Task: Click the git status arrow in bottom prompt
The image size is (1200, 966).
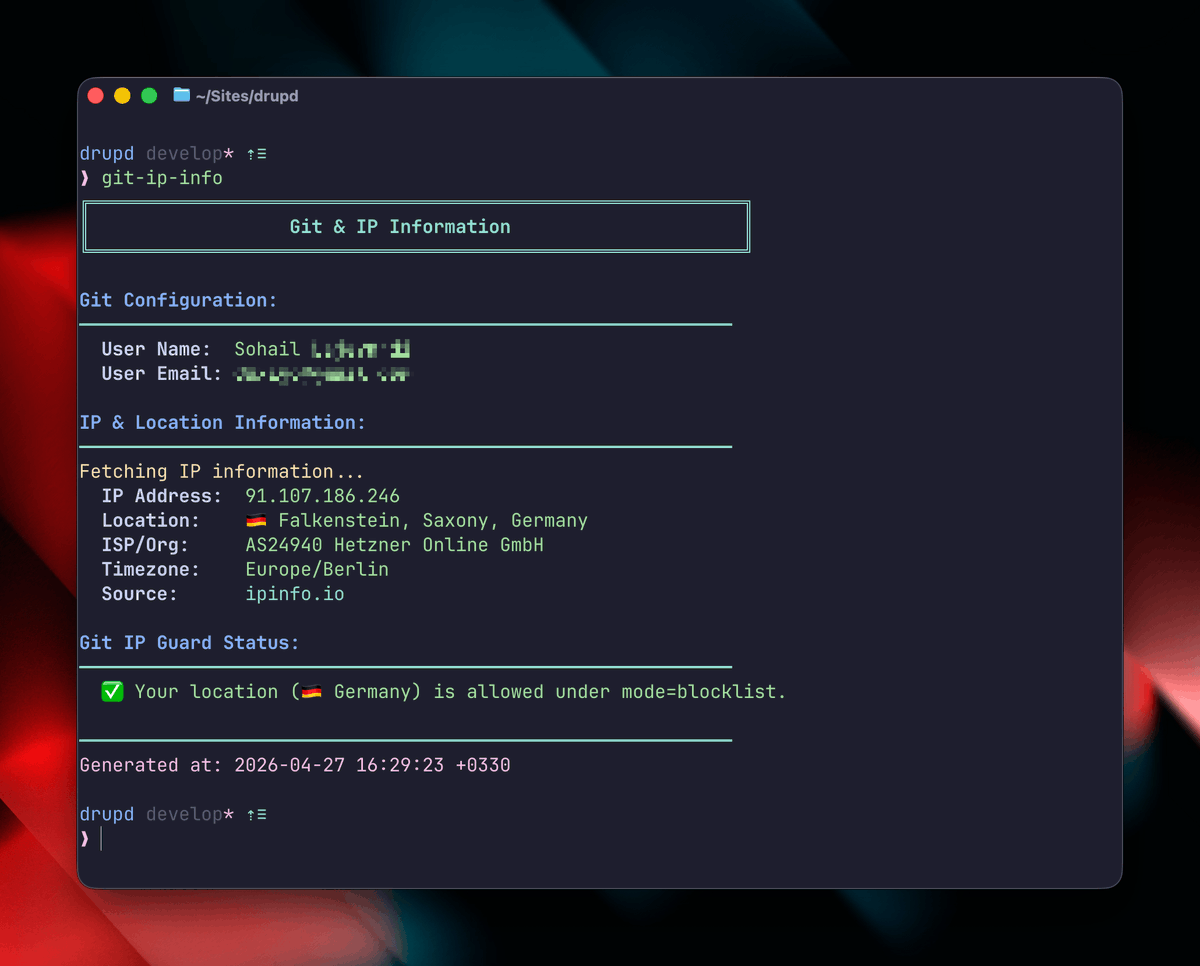Action: 251,815
